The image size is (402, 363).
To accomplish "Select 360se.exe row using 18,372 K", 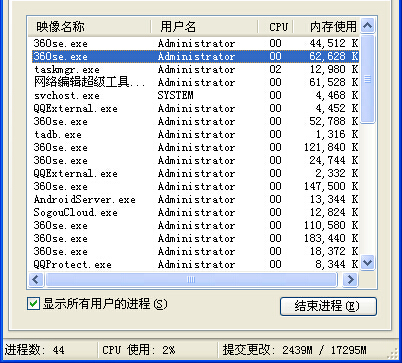I will 195,251.
